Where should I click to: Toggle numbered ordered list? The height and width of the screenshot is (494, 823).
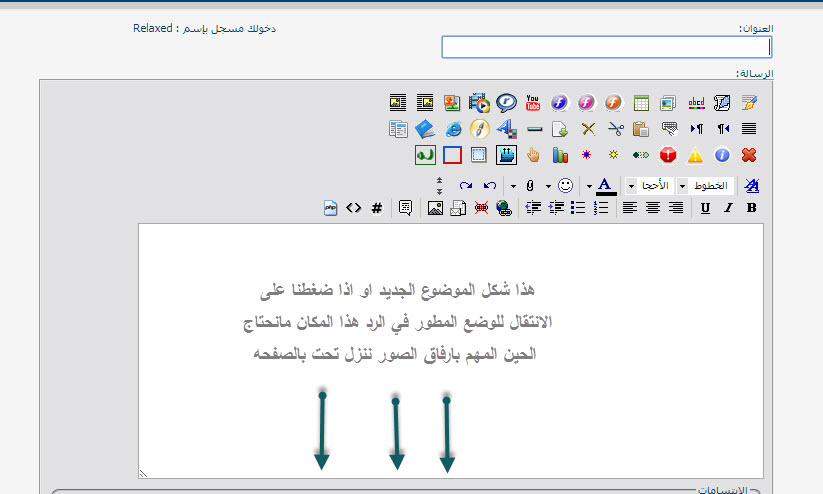point(600,208)
